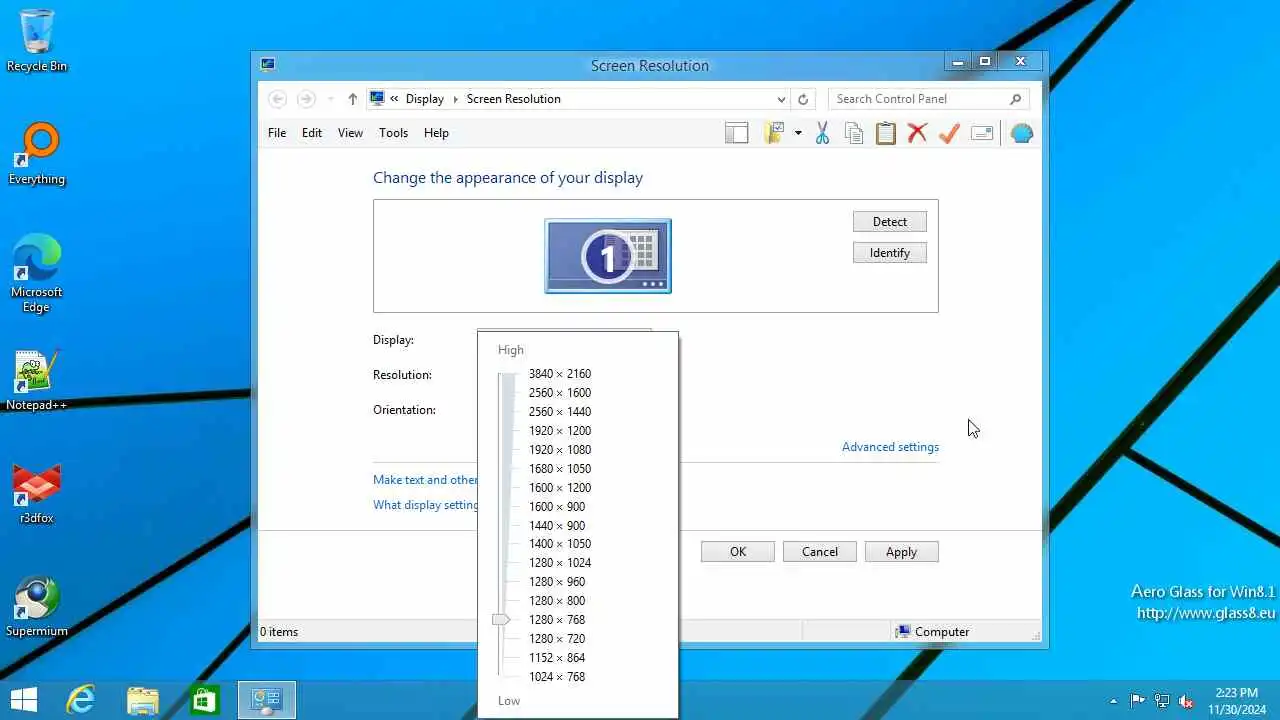Click the preview pane layout icon
The width and height of the screenshot is (1280, 720).
tap(737, 133)
